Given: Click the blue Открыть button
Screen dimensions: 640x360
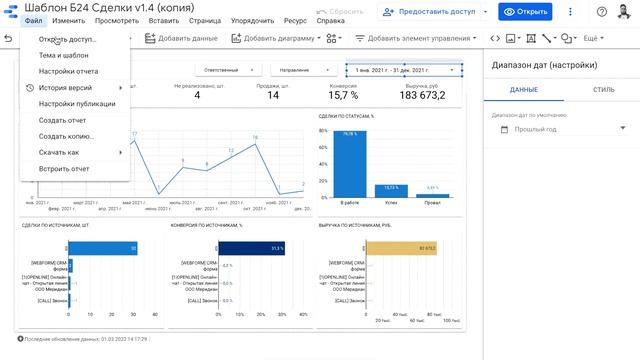Looking at the screenshot, I should click(525, 12).
